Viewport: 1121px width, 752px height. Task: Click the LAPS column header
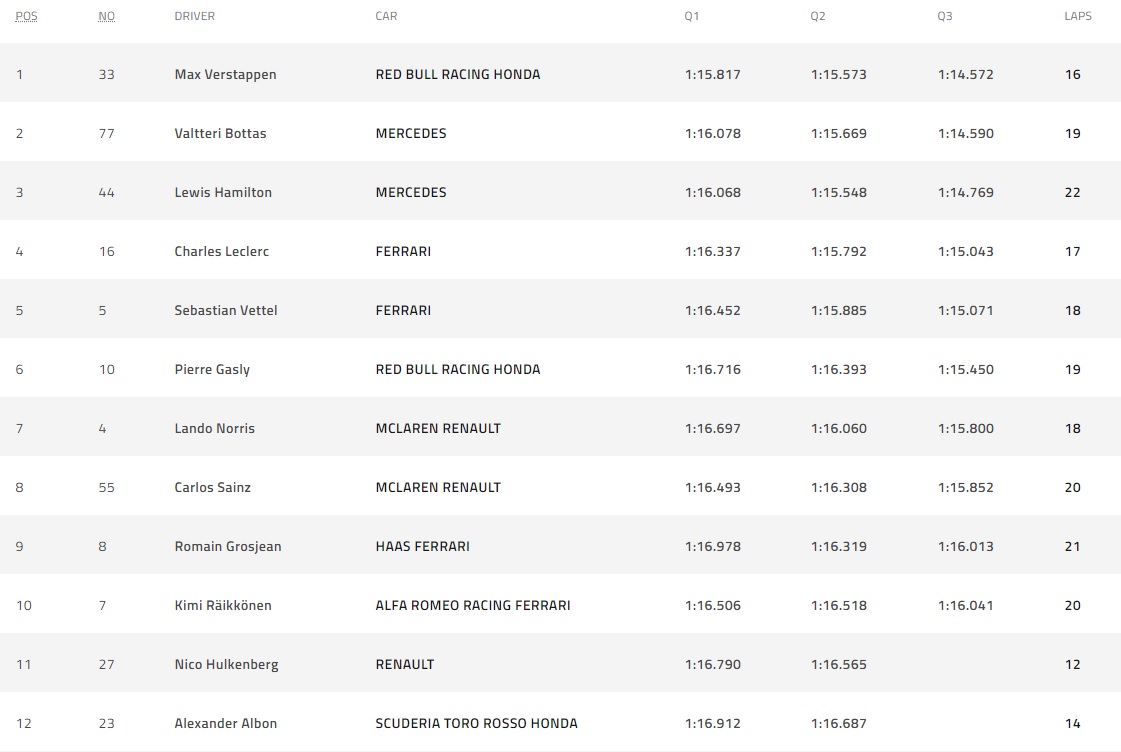[1078, 16]
